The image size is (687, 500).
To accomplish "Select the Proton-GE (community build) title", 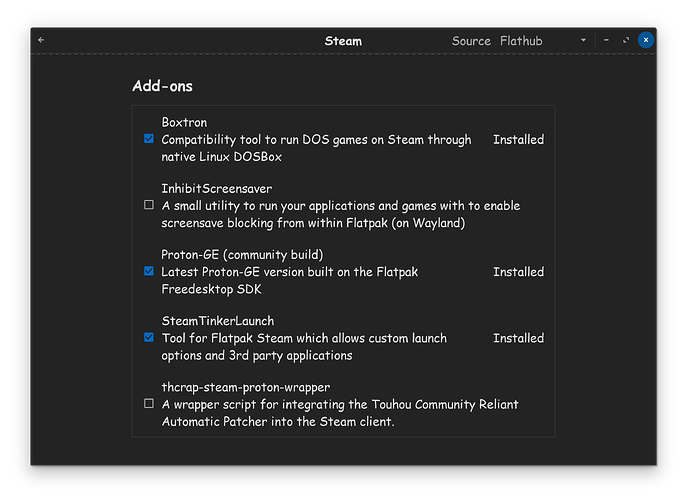I will pos(242,255).
